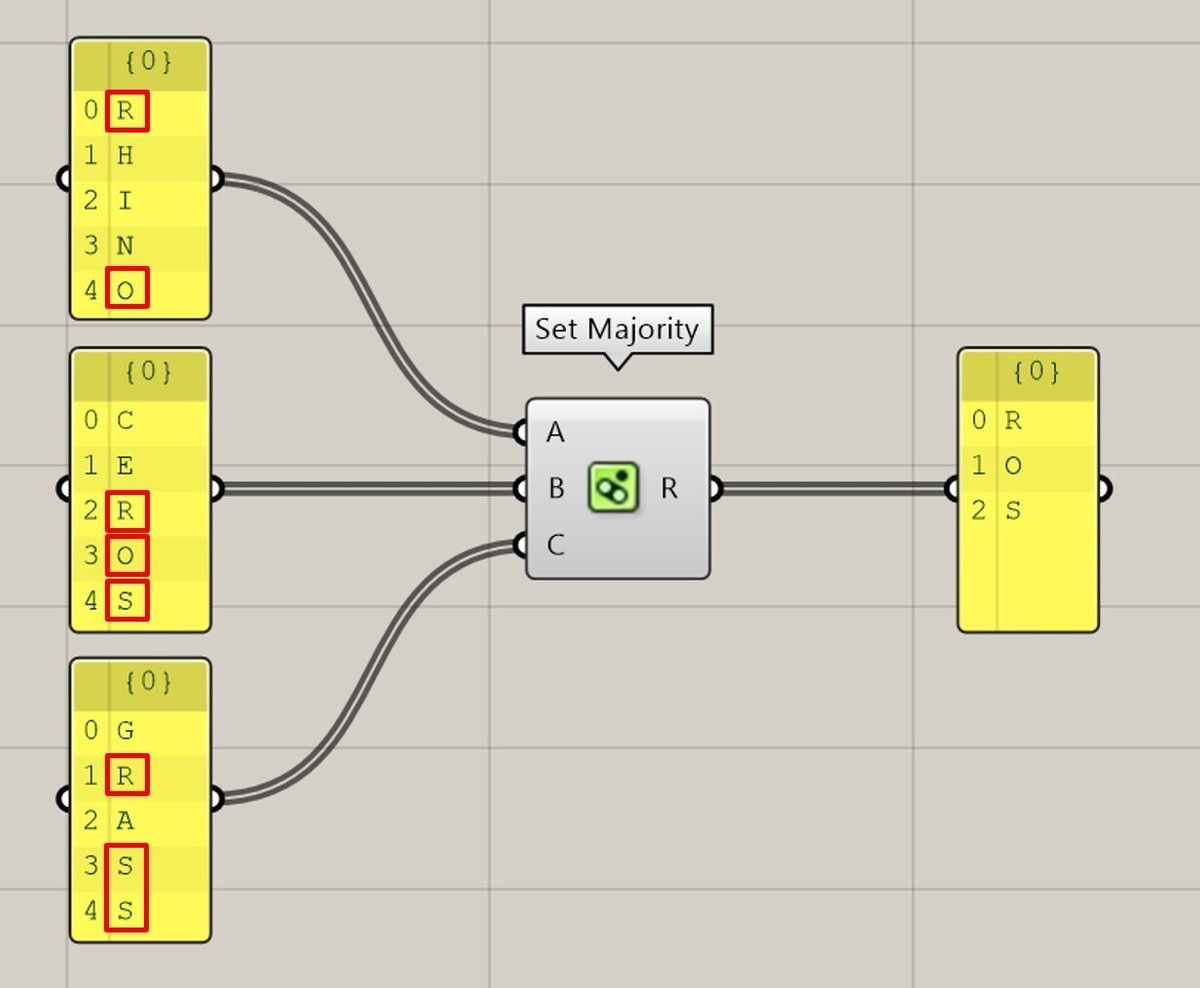
Task: Click row 4 'S' in the middle panel
Action: pos(140,601)
